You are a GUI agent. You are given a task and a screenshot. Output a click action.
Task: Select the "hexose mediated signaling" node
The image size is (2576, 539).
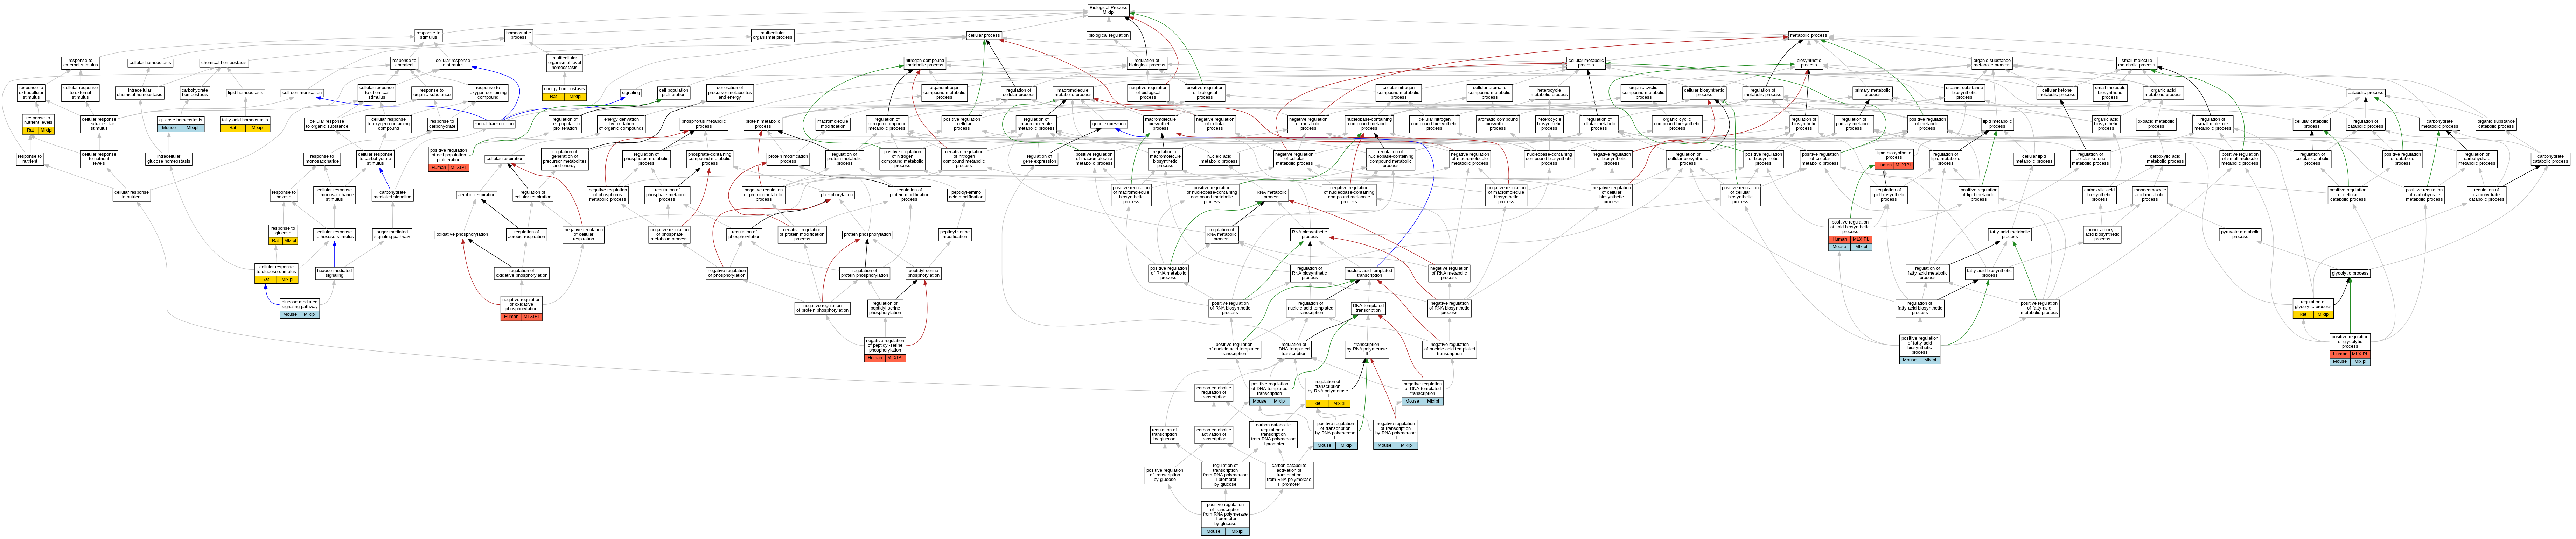(334, 273)
